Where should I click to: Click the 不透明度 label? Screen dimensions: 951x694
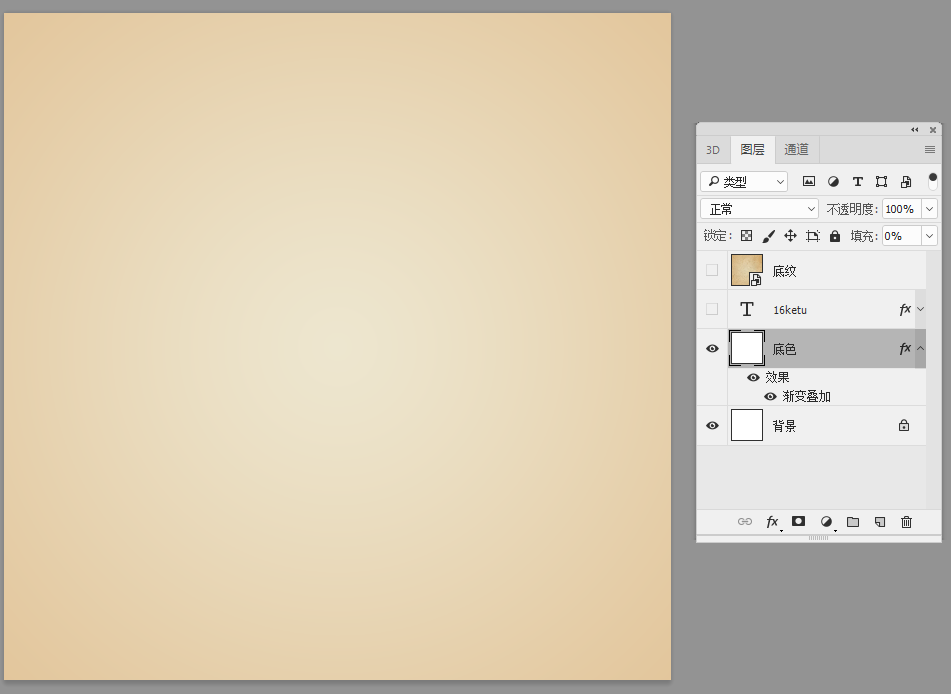click(852, 209)
